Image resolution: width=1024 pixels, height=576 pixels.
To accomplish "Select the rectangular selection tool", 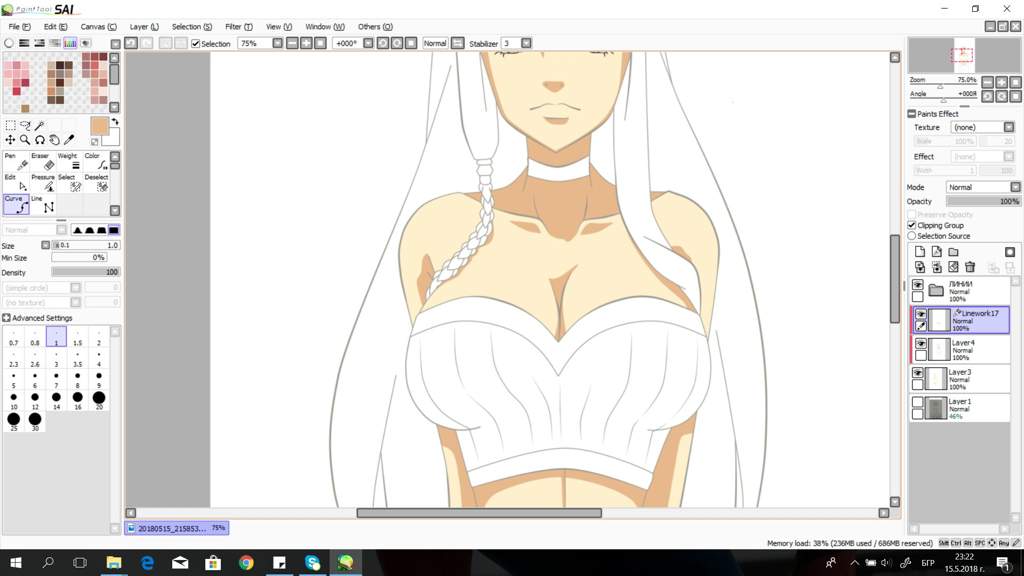I will (x=10, y=125).
